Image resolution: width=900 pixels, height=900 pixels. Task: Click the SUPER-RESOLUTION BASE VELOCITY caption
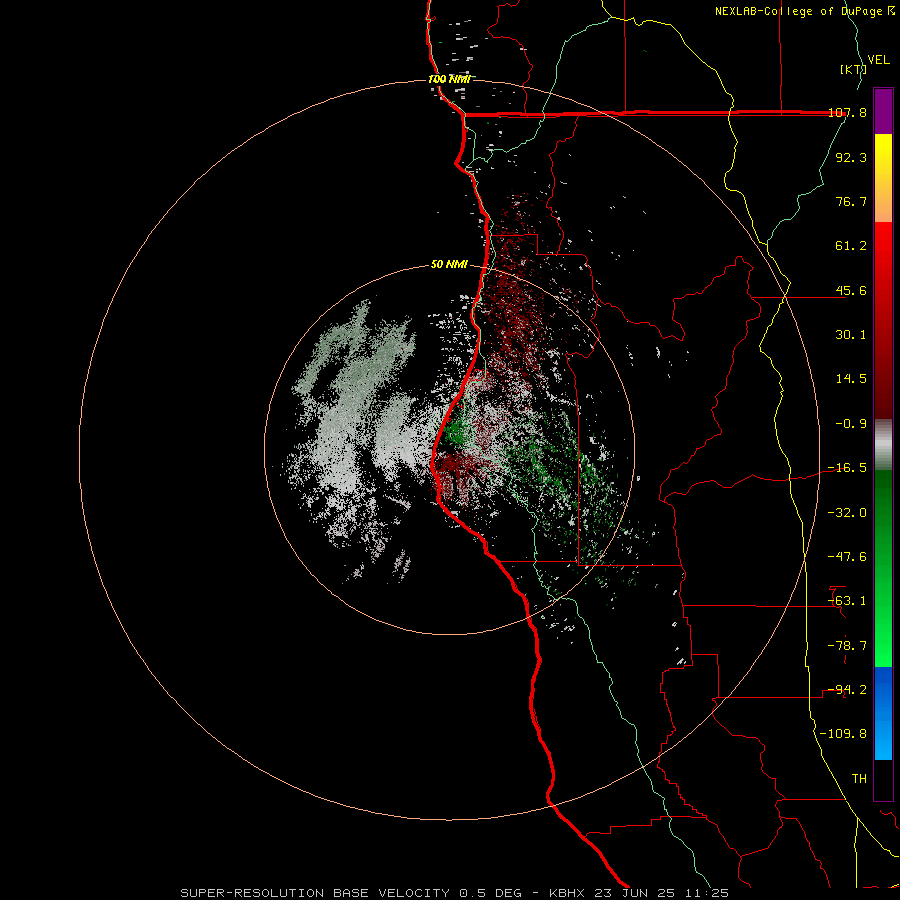(x=315, y=893)
